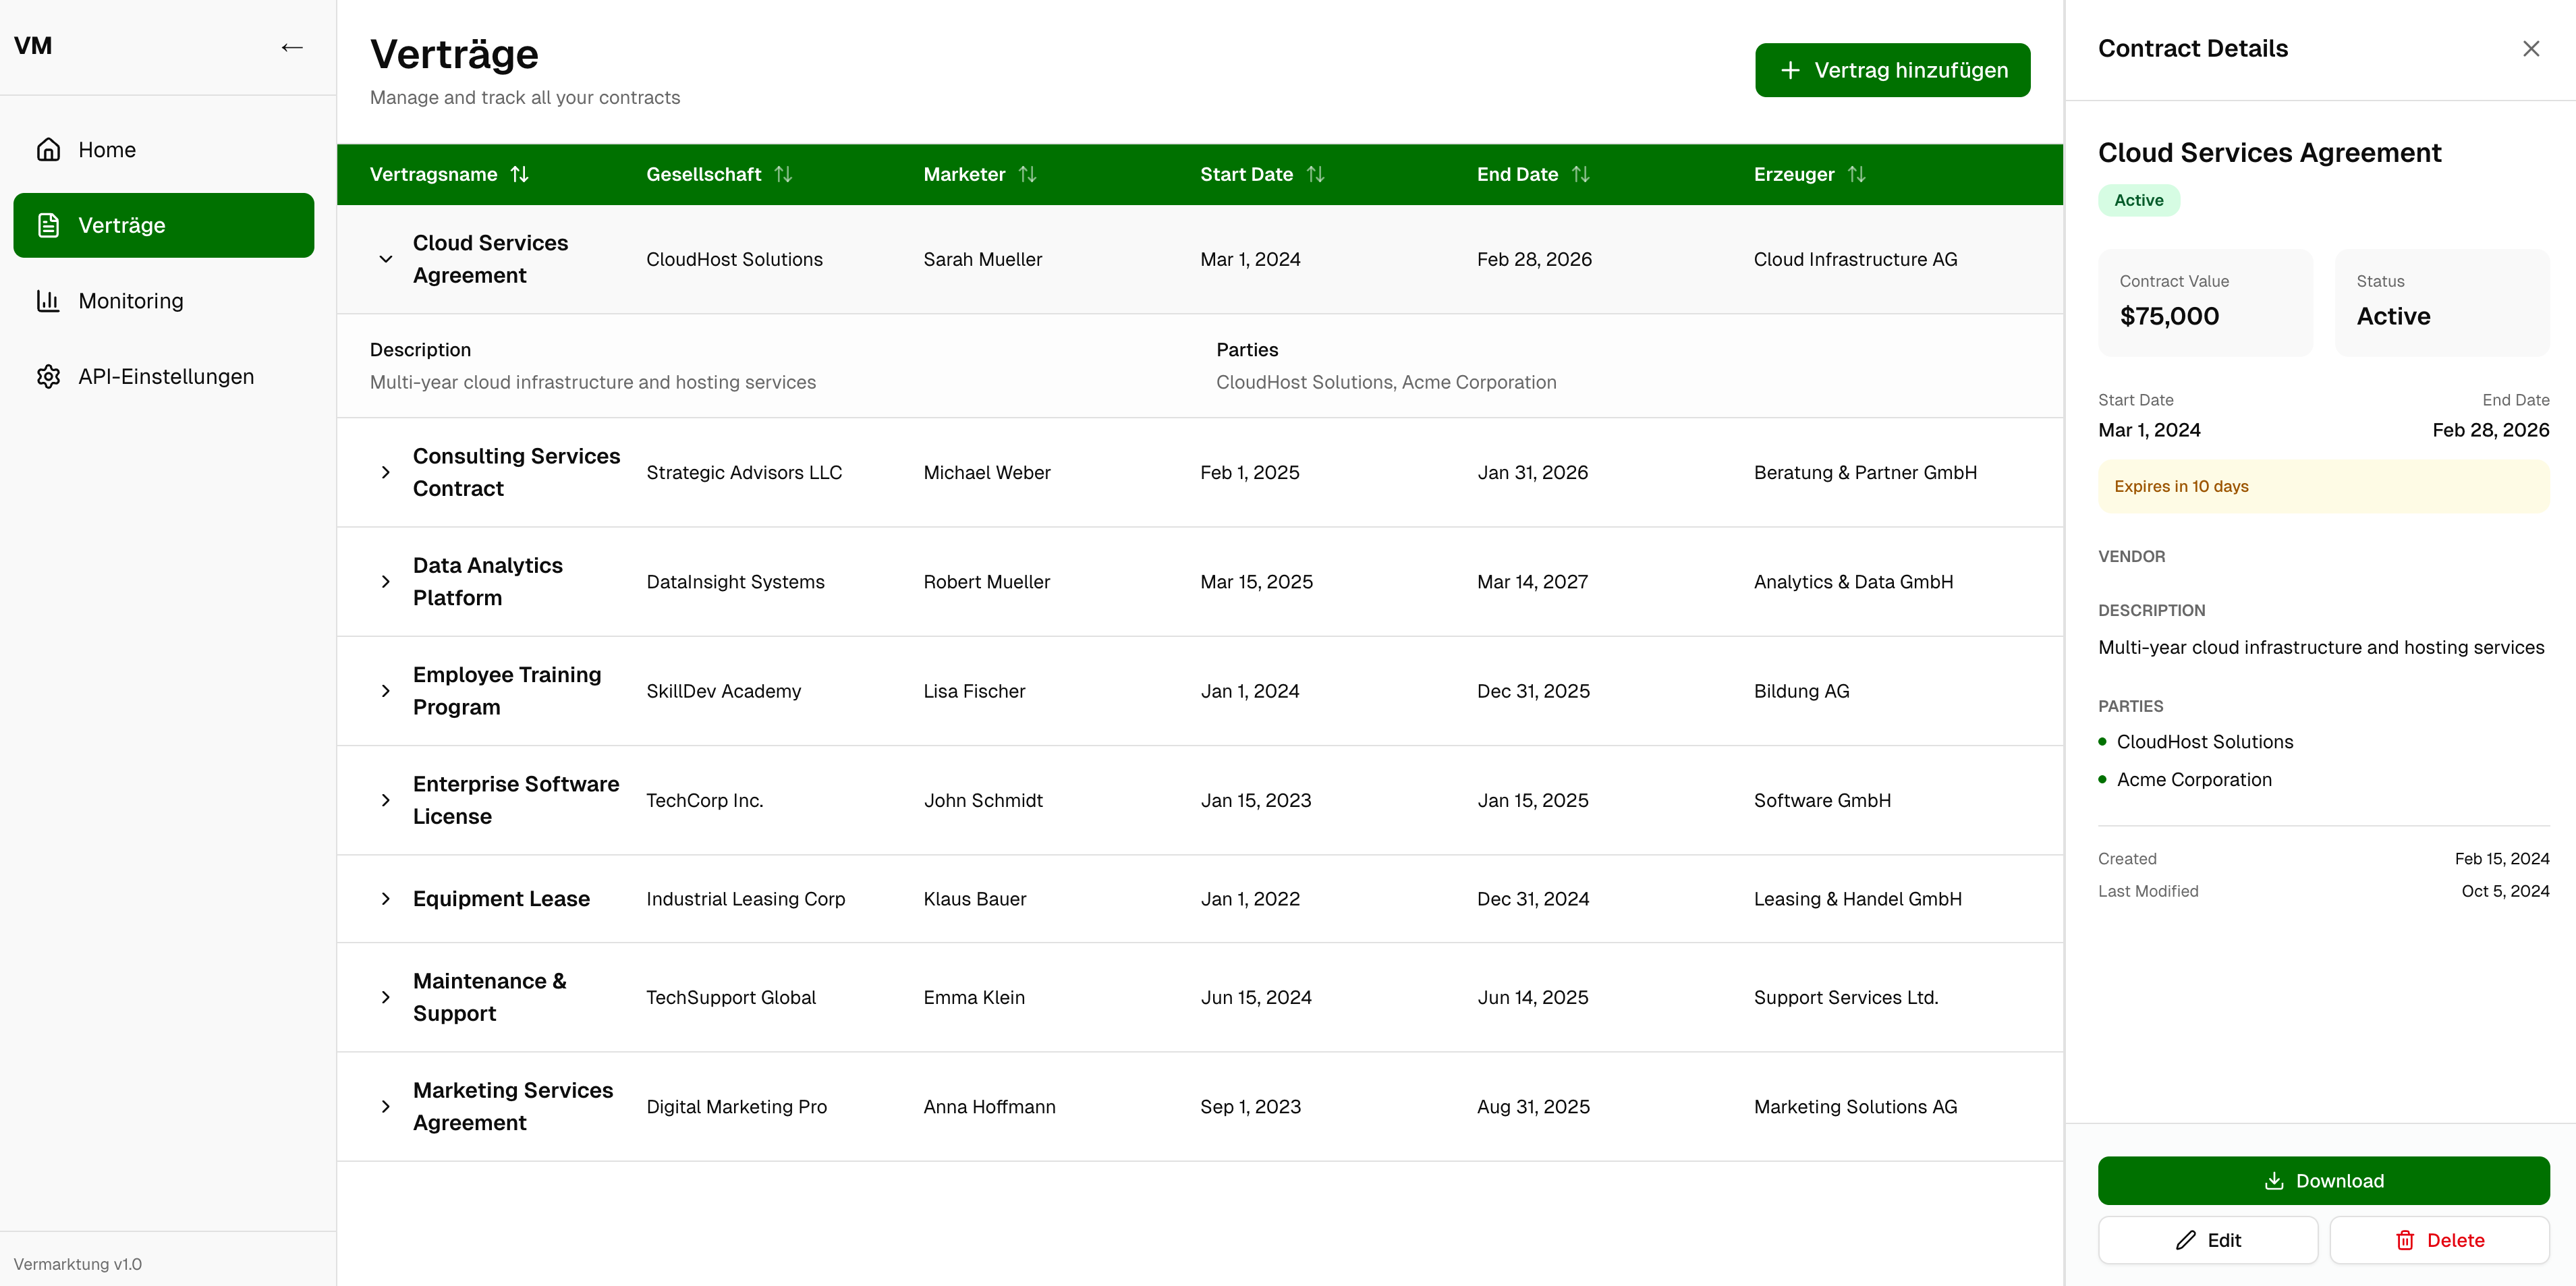
Task: Toggle sorting on the Vertragsname column
Action: pyautogui.click(x=521, y=174)
